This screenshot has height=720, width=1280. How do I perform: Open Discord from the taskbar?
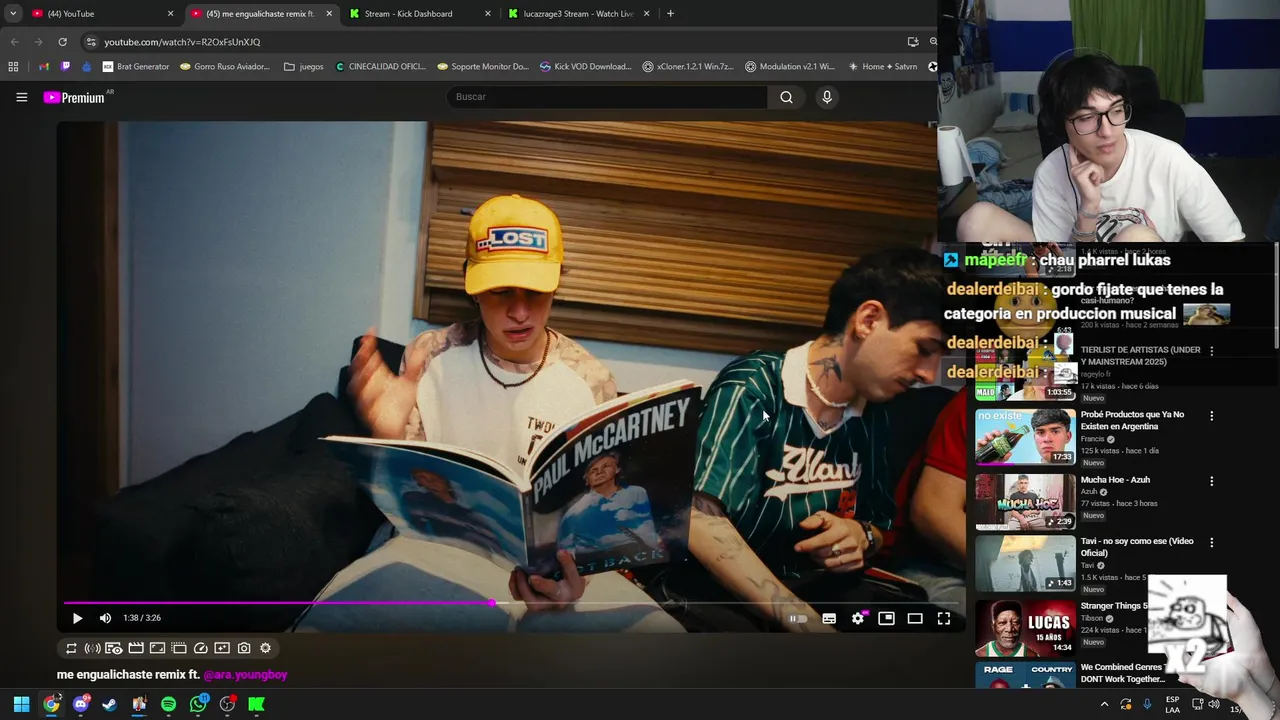81,704
